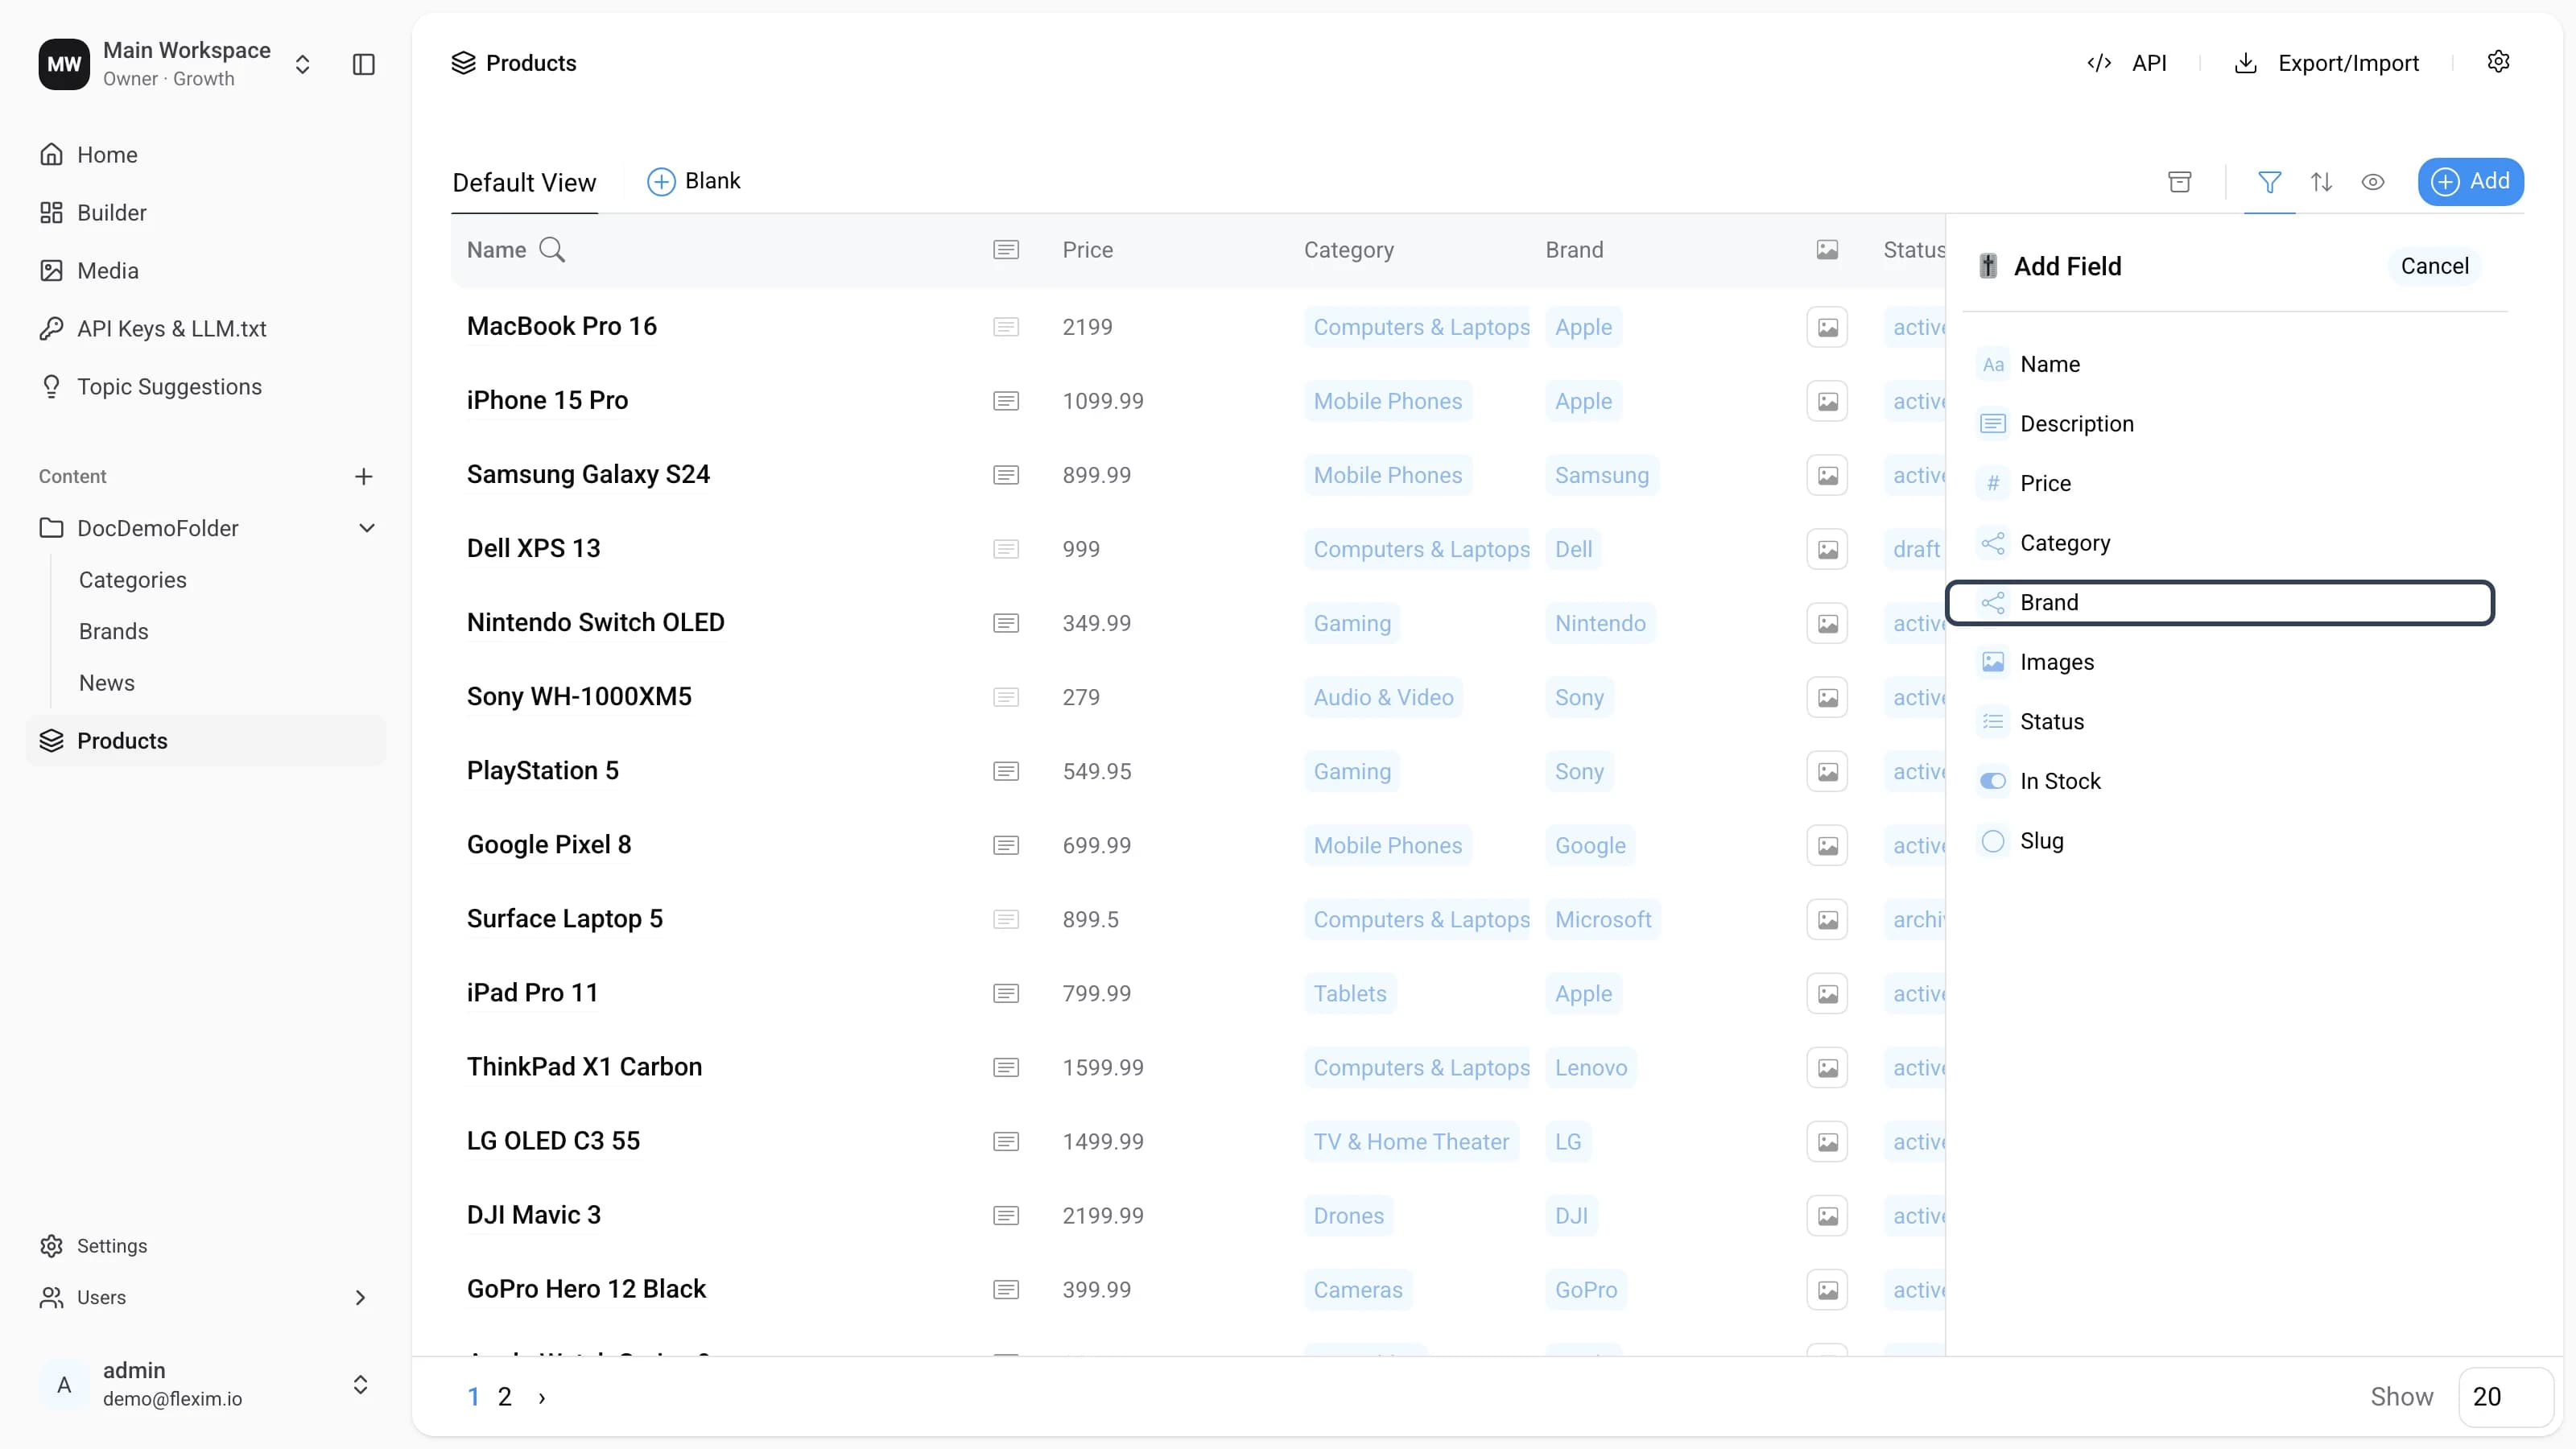Click the Microsoft brand tag
This screenshot has height=1449, width=2576.
tap(1603, 919)
